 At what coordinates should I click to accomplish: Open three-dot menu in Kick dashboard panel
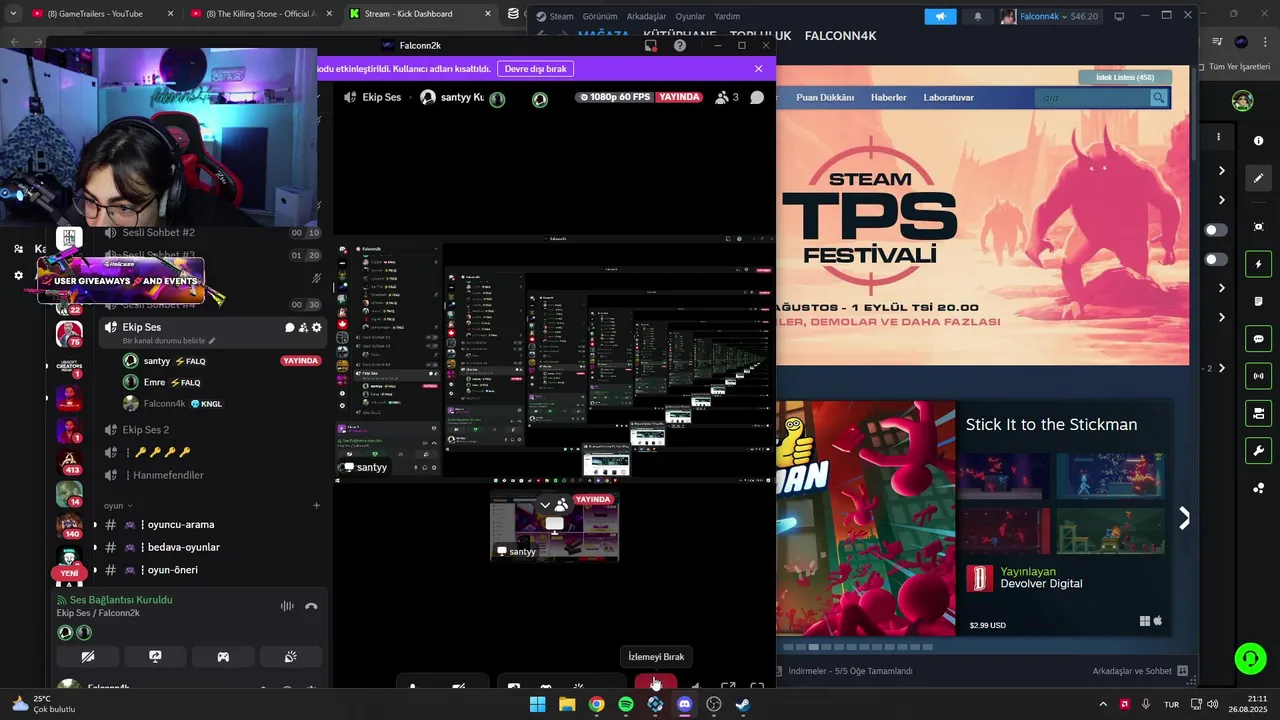point(1218,137)
